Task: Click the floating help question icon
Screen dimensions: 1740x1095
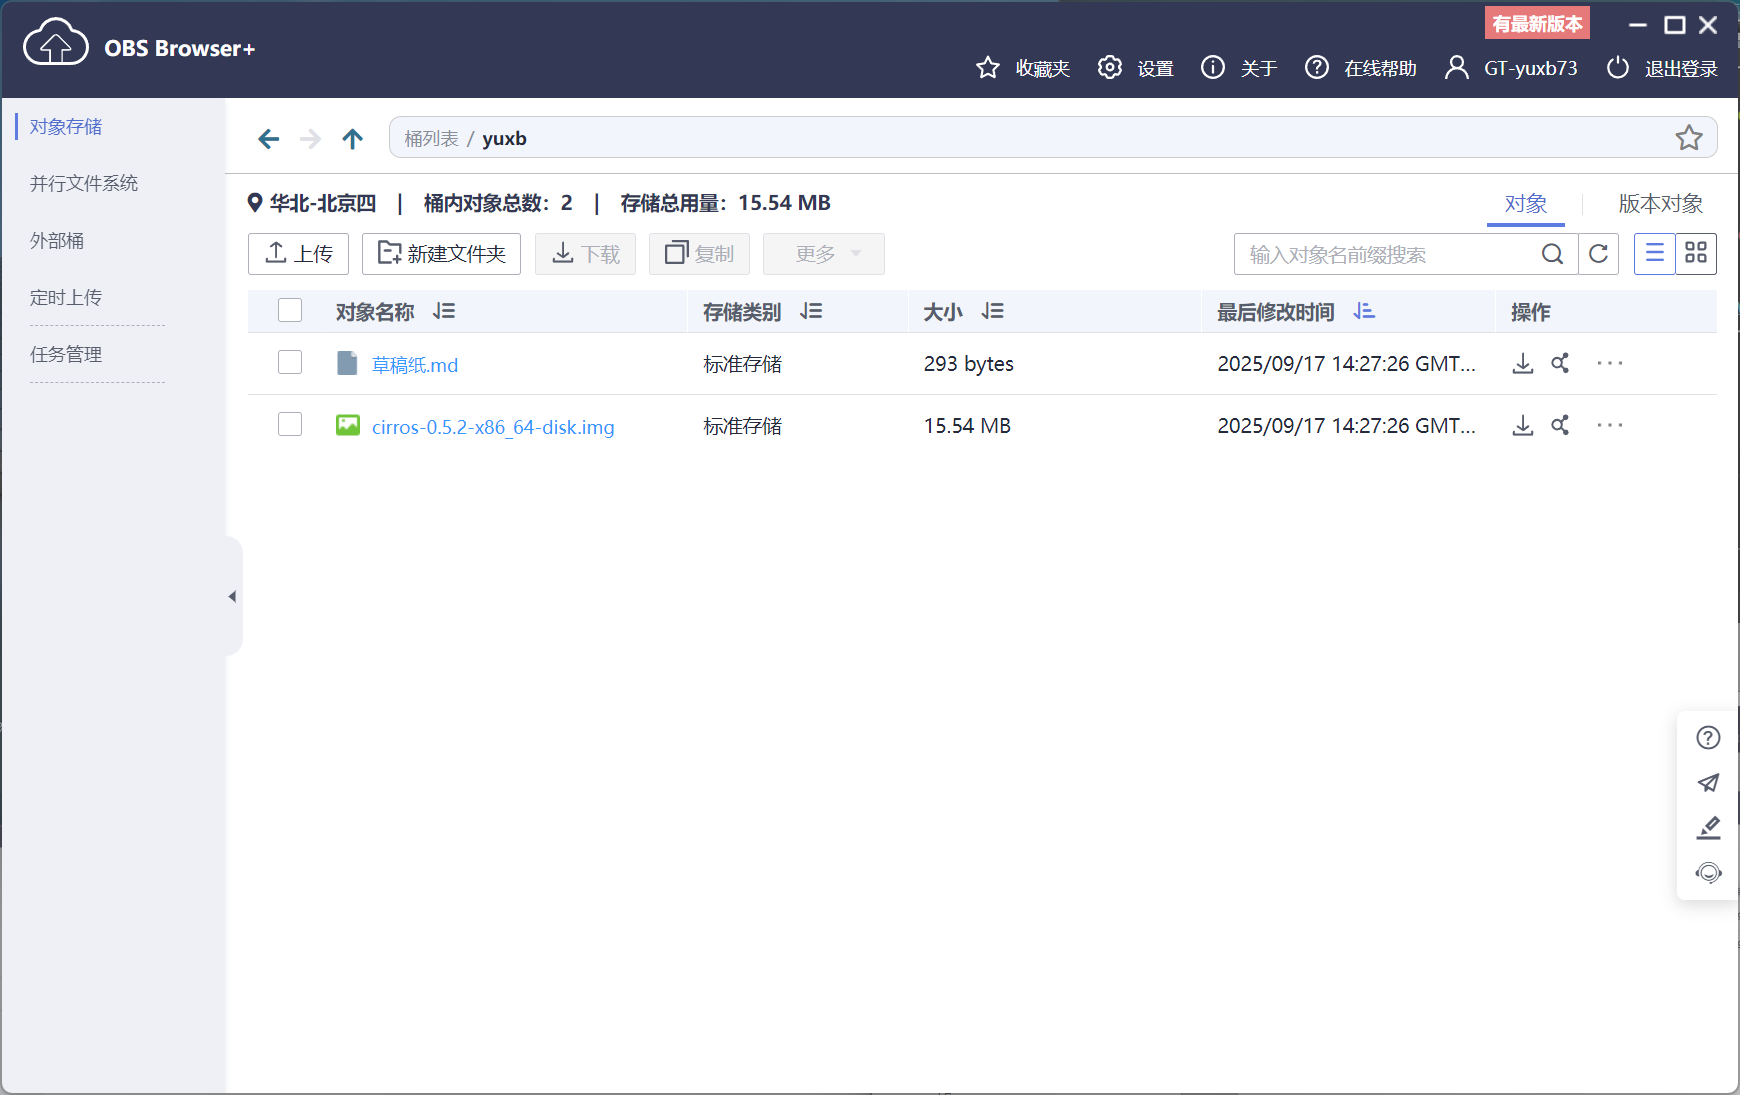Action: click(1708, 738)
